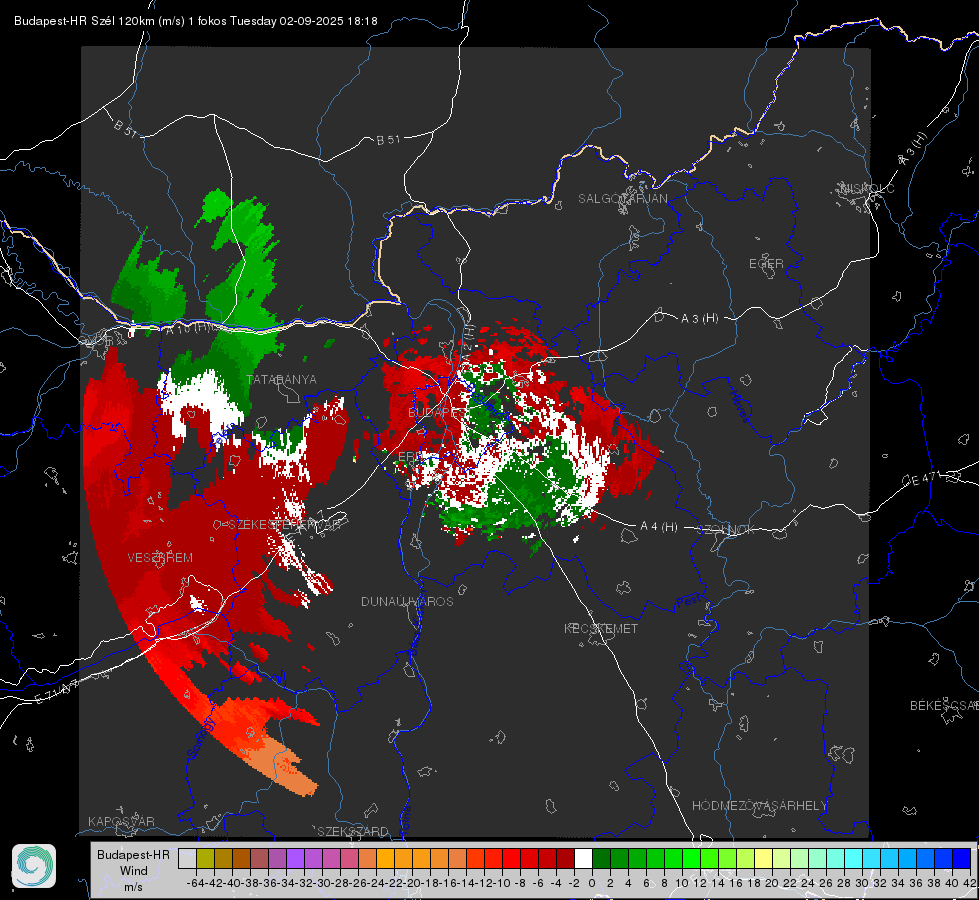Click the DUNAÚJVÁROS city label
Viewport: 979px width, 900px height.
click(x=407, y=601)
